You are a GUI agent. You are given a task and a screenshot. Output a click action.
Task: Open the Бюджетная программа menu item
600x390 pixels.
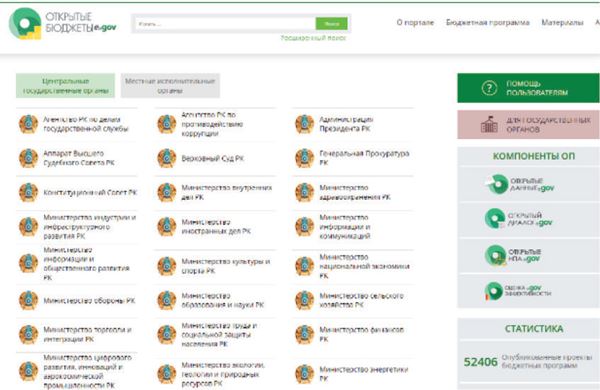click(x=488, y=23)
